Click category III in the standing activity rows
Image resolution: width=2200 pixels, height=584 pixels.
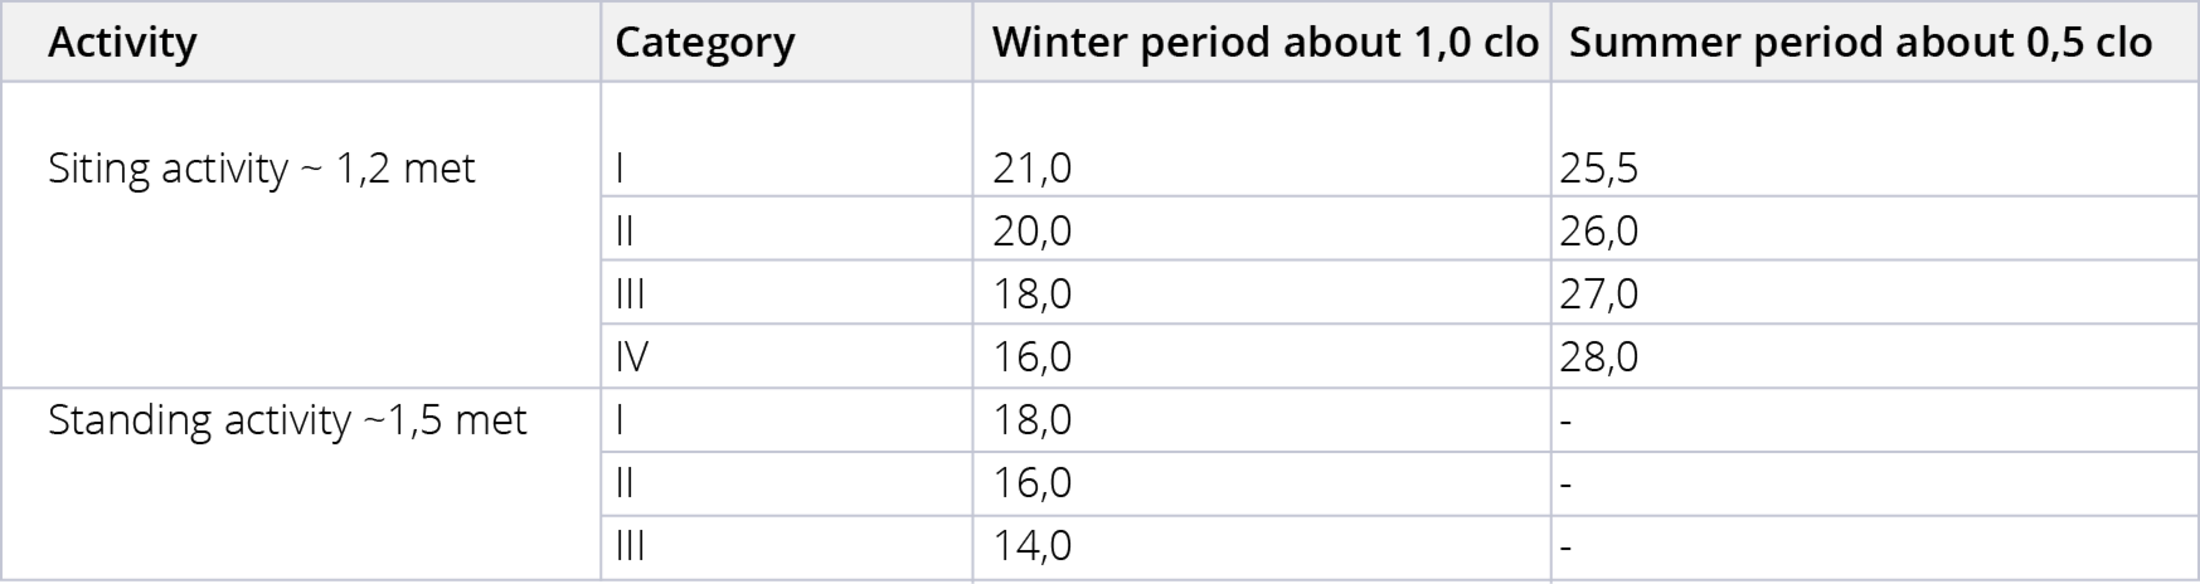point(786,547)
